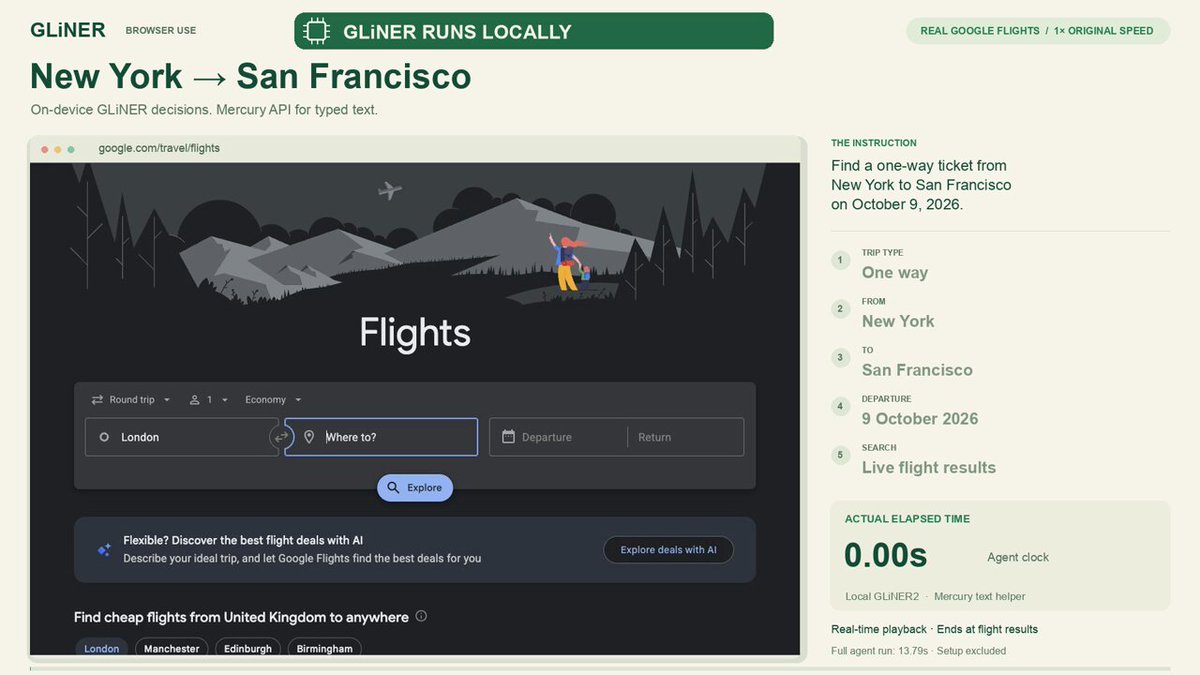Swap origin and destination airports

point(281,437)
